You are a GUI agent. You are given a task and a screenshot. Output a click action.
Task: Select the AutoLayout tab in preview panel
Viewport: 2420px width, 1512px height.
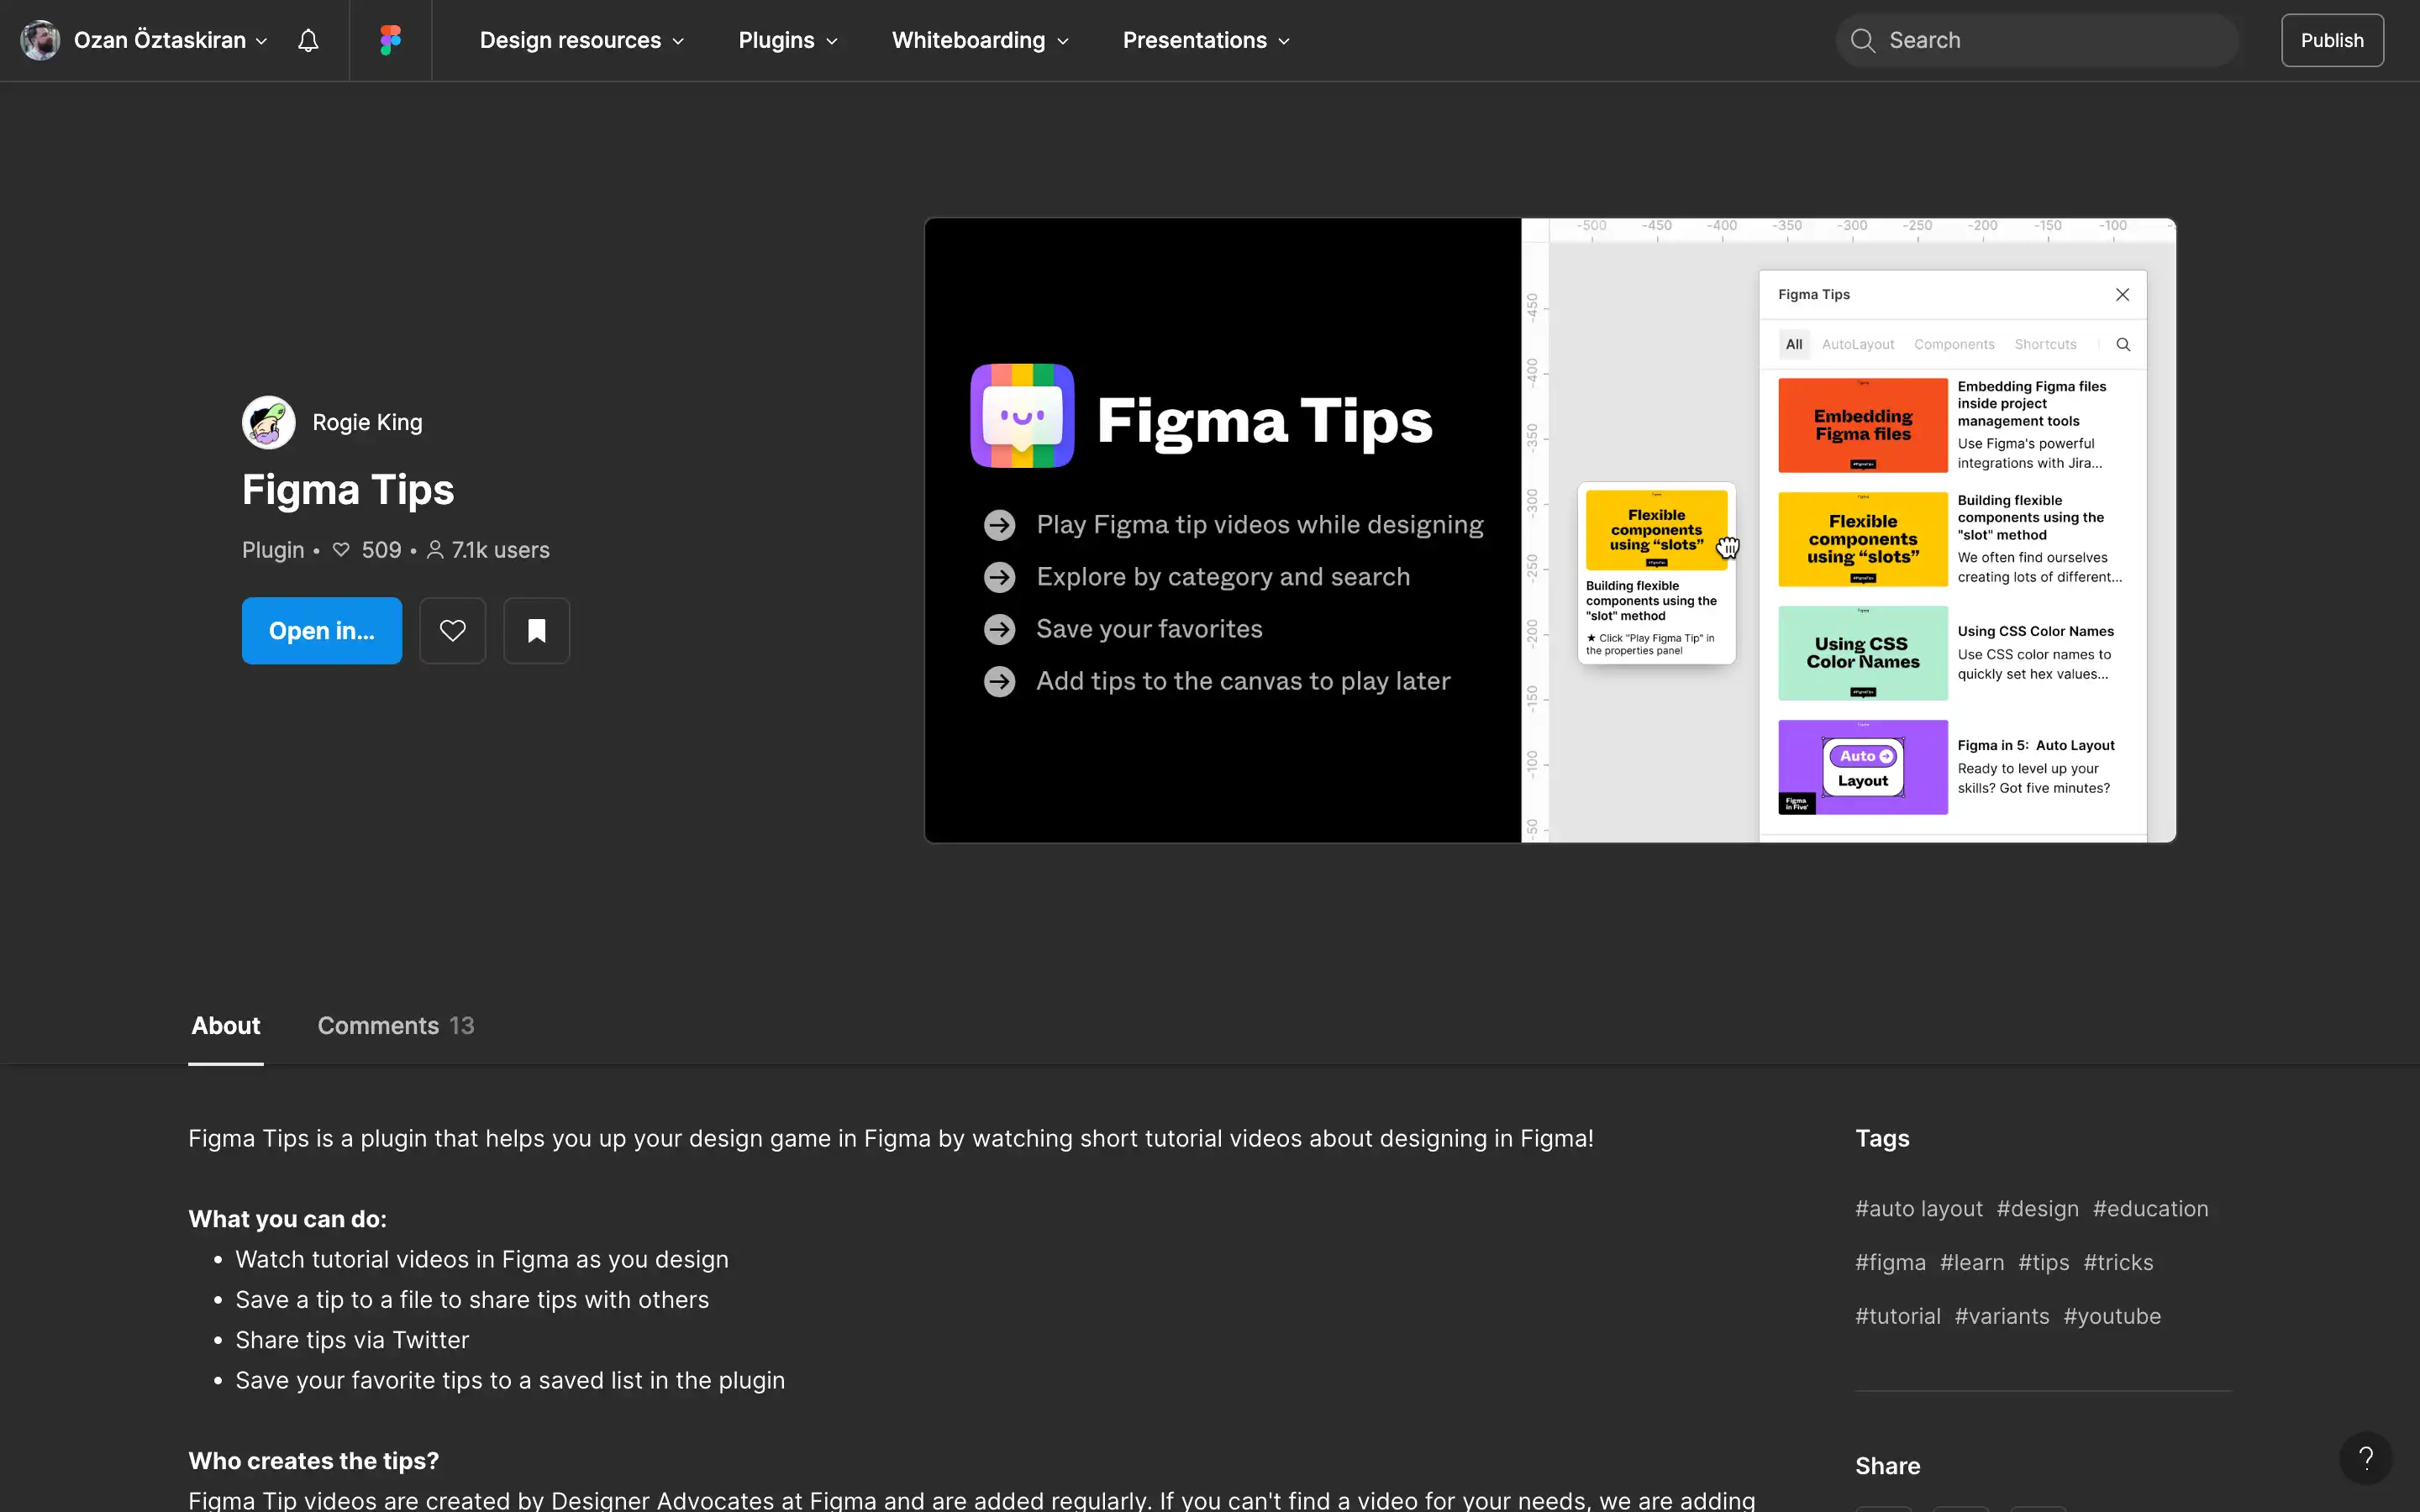[1858, 344]
